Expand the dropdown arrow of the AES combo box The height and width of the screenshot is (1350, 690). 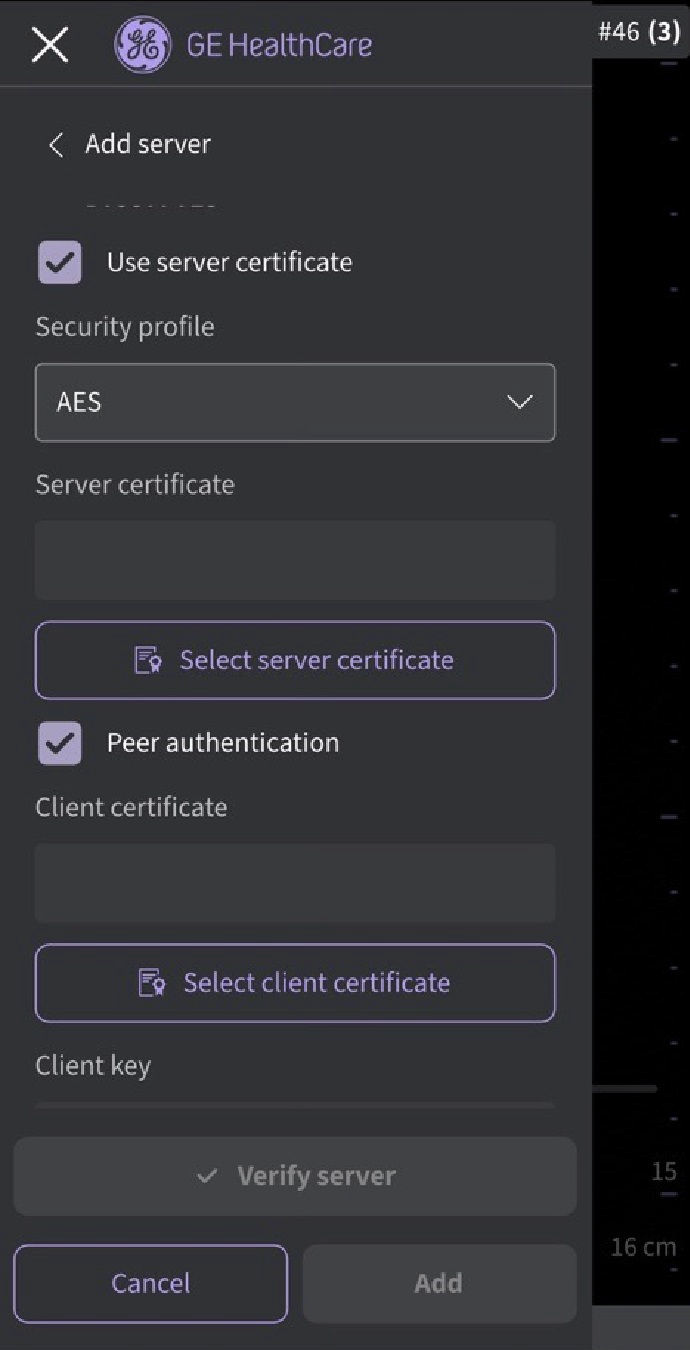coord(519,402)
